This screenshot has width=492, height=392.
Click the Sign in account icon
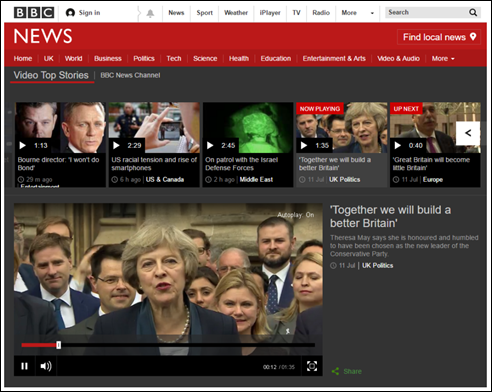[x=70, y=13]
